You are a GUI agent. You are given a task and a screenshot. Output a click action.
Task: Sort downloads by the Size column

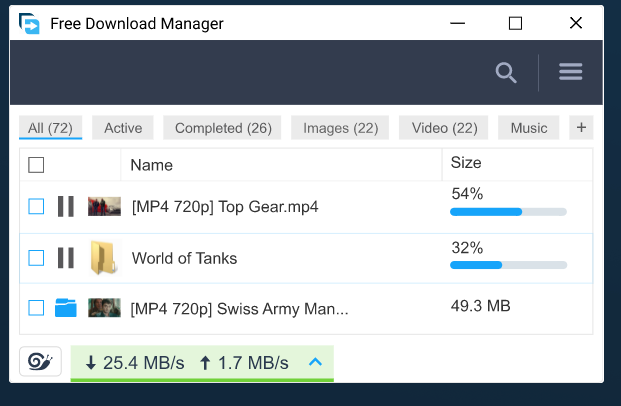pyautogui.click(x=466, y=163)
